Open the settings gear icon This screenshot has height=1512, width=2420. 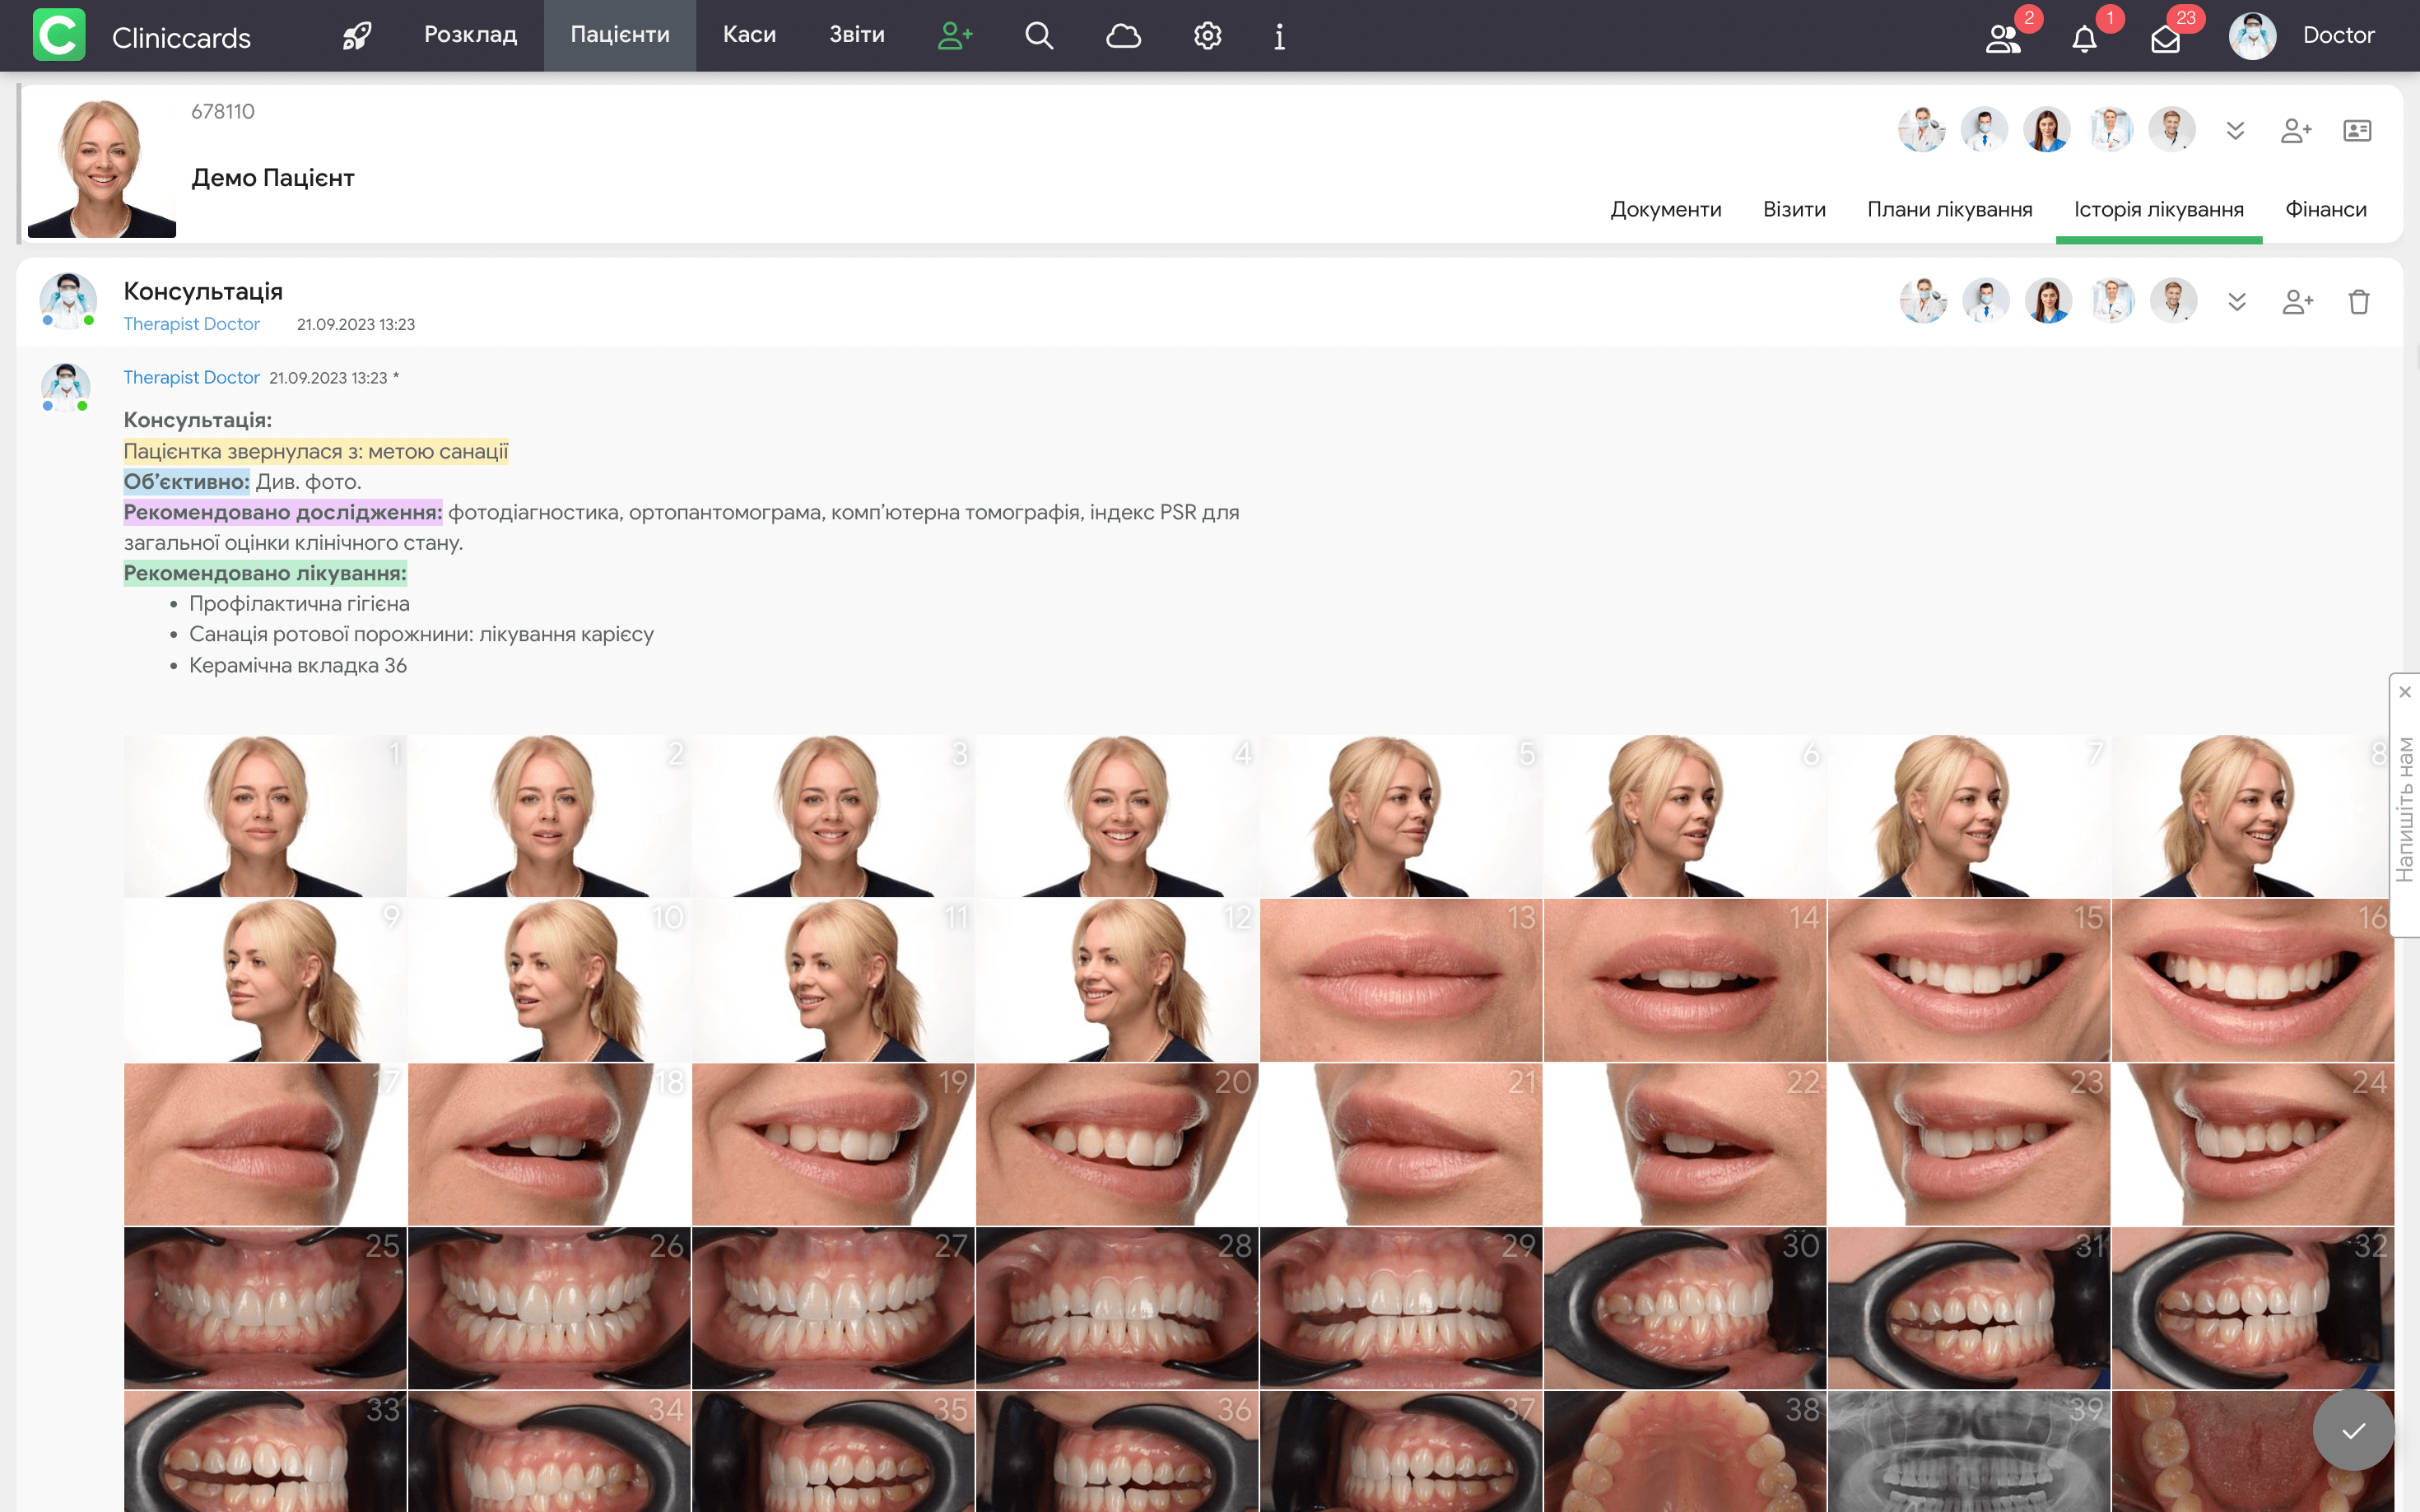(1207, 36)
